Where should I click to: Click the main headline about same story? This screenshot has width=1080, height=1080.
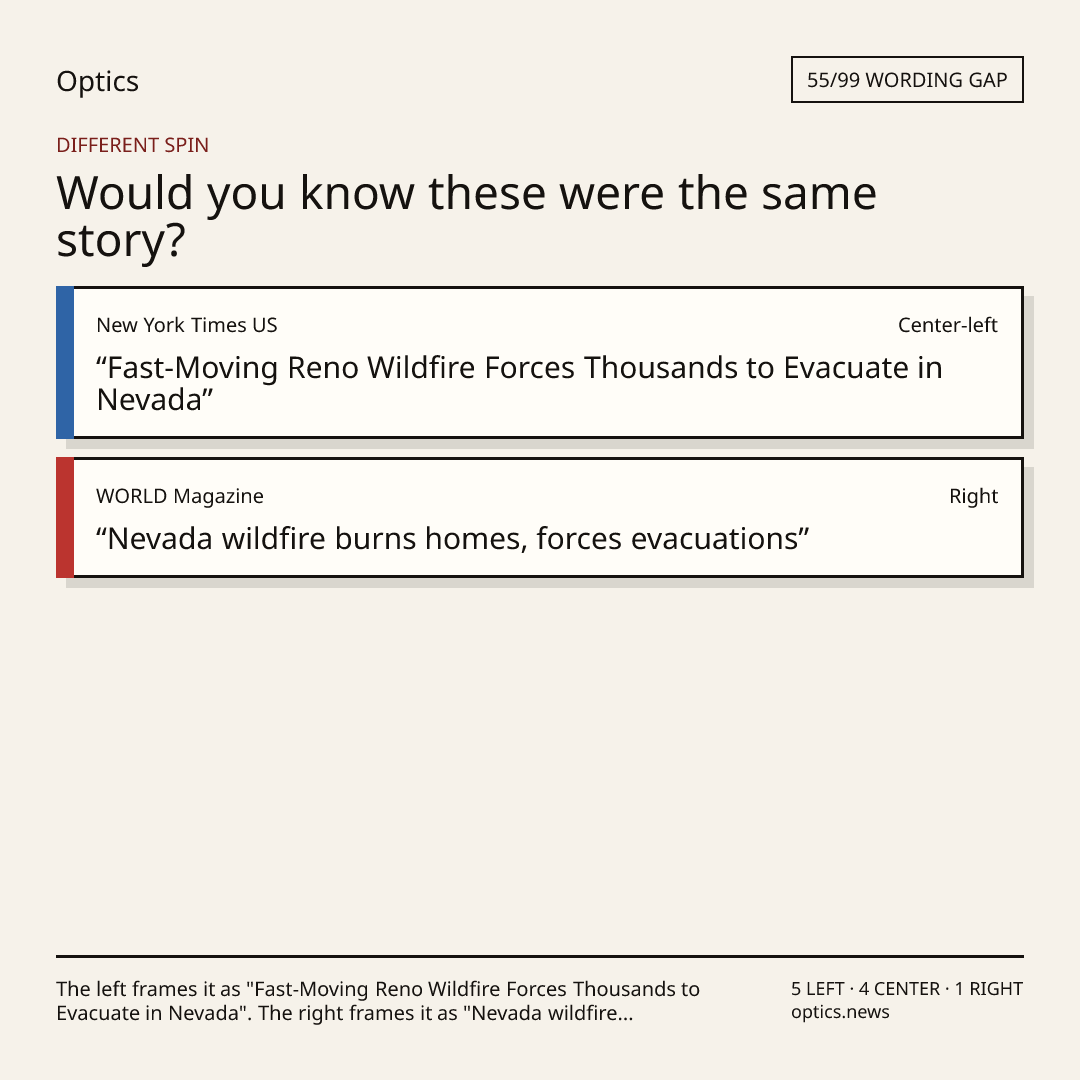pyautogui.click(x=466, y=216)
